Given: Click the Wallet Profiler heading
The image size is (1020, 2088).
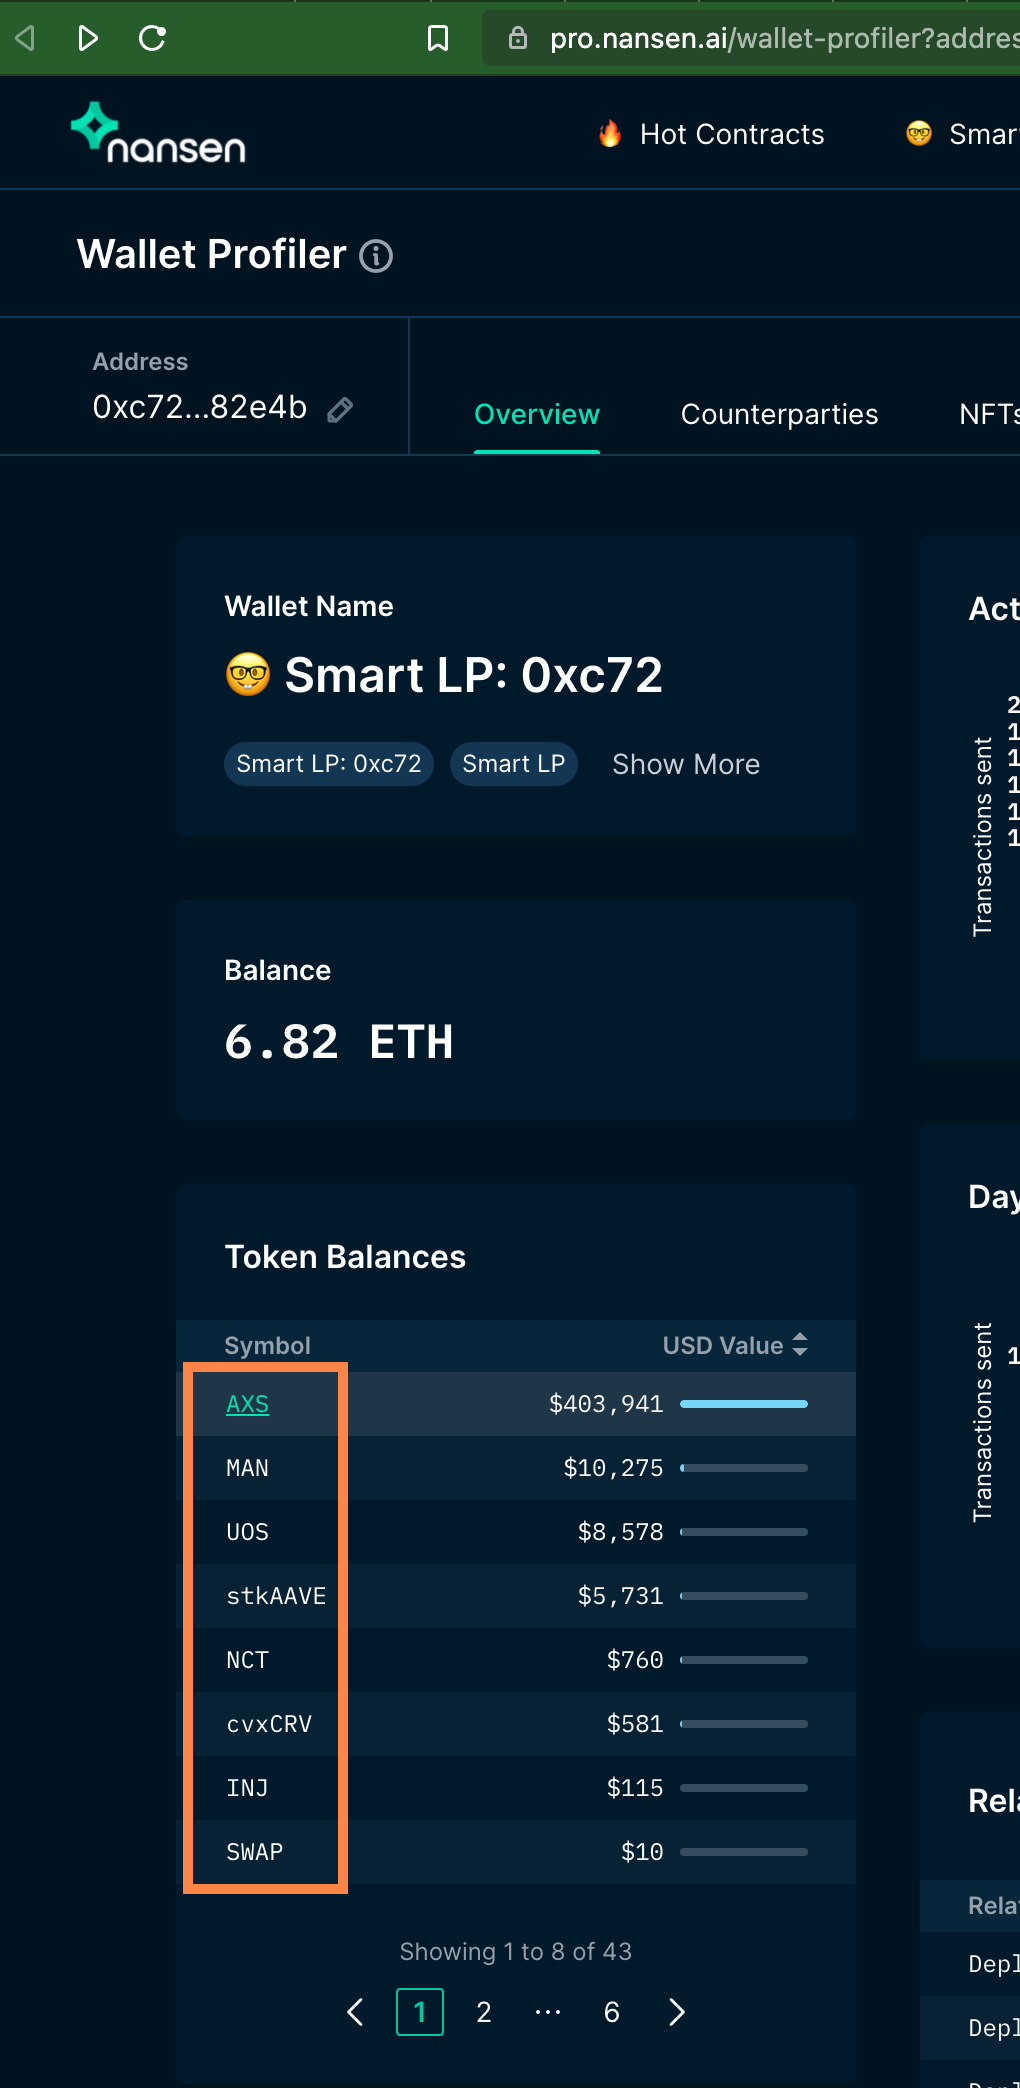Looking at the screenshot, I should coord(212,254).
